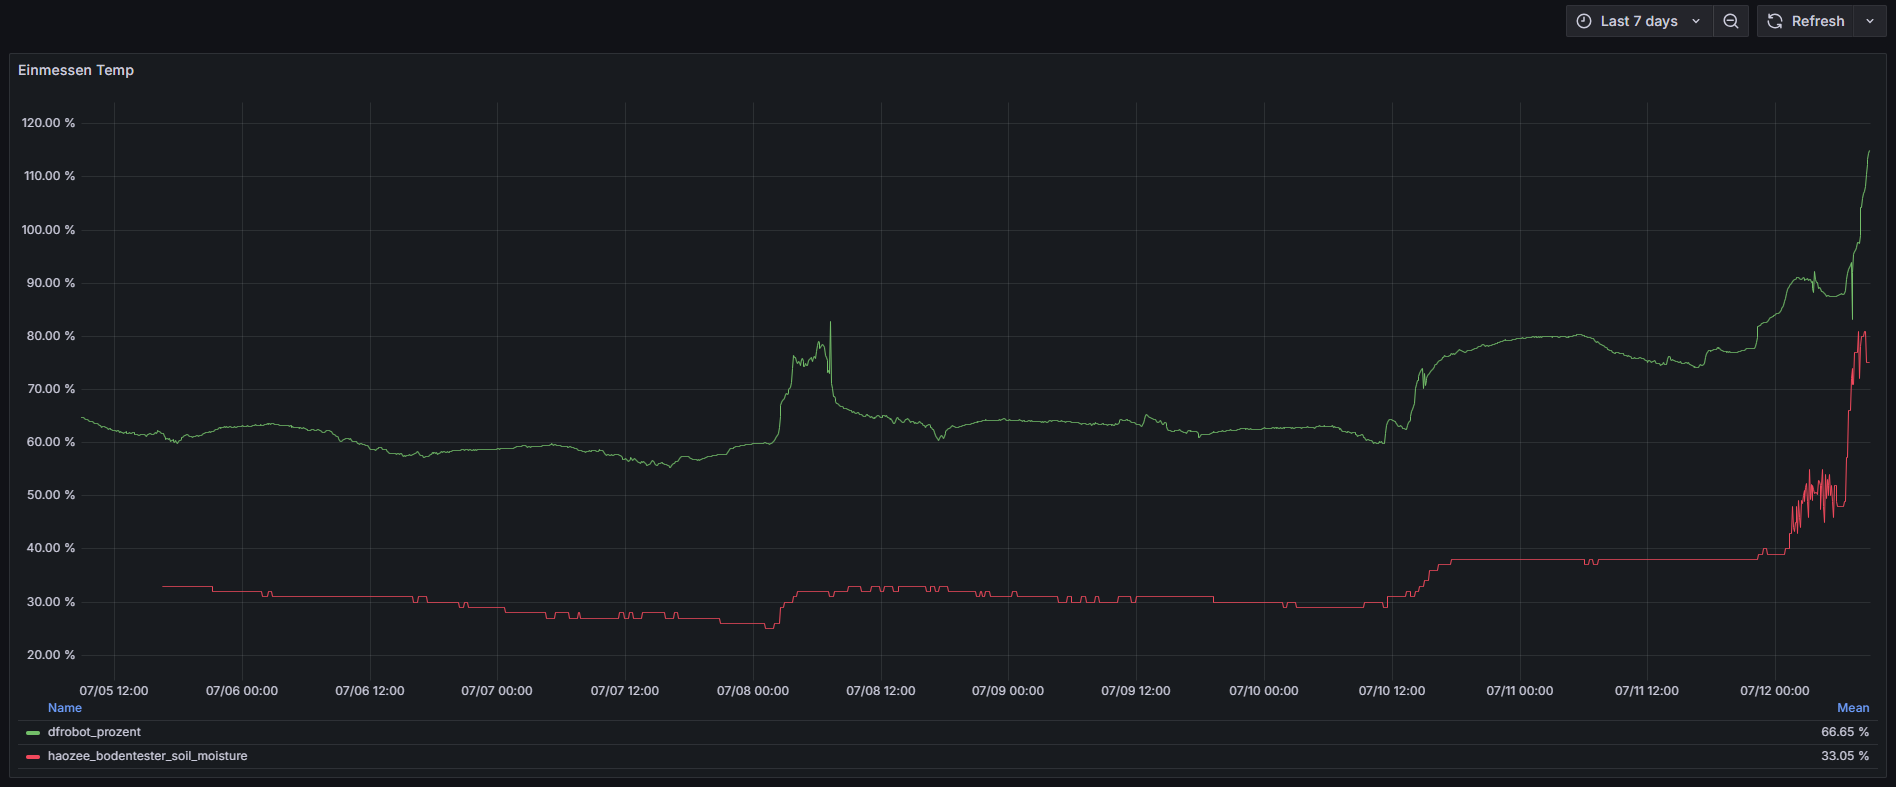Viewport: 1896px width, 787px height.
Task: Click the clock icon in time picker
Action: click(x=1584, y=21)
